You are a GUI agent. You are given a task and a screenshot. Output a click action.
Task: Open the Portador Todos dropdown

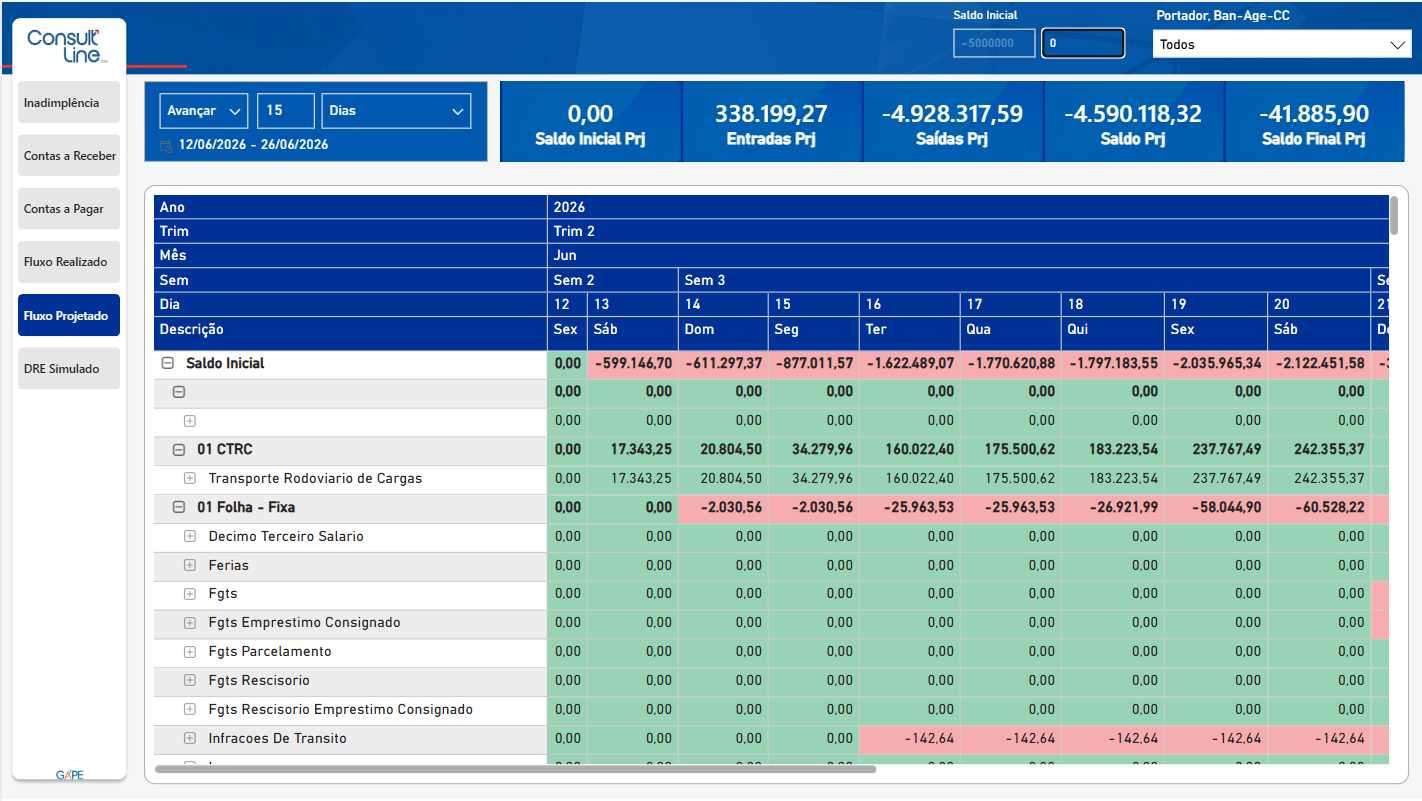(1282, 44)
